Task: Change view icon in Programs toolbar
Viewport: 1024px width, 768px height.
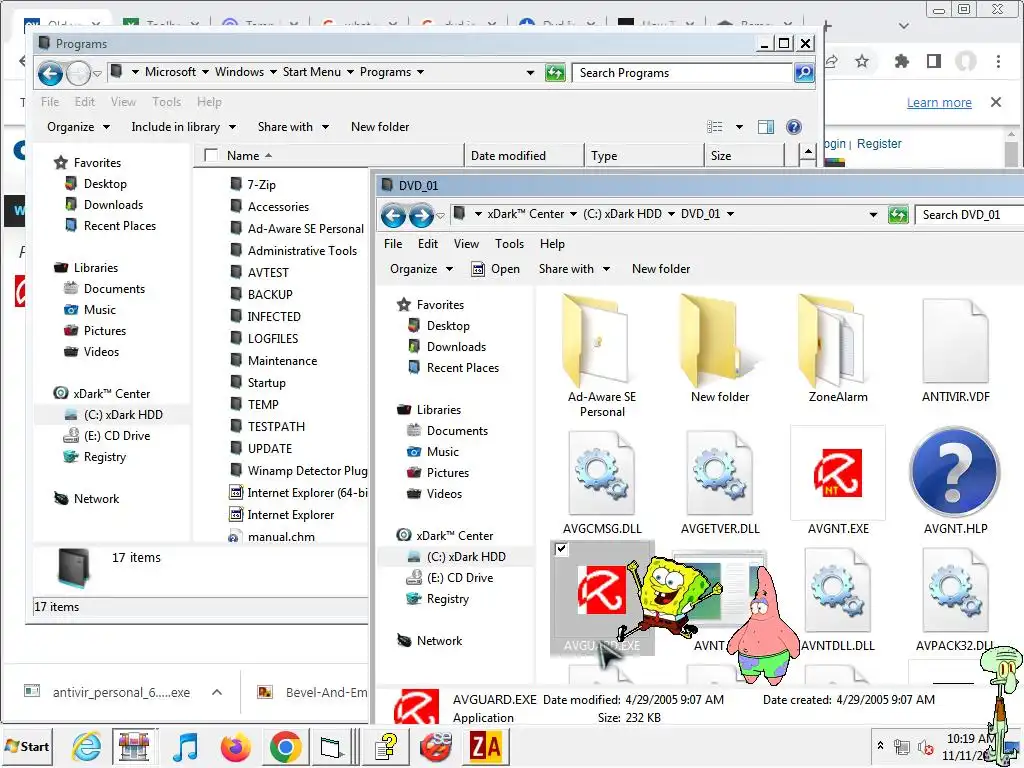Action: [714, 127]
